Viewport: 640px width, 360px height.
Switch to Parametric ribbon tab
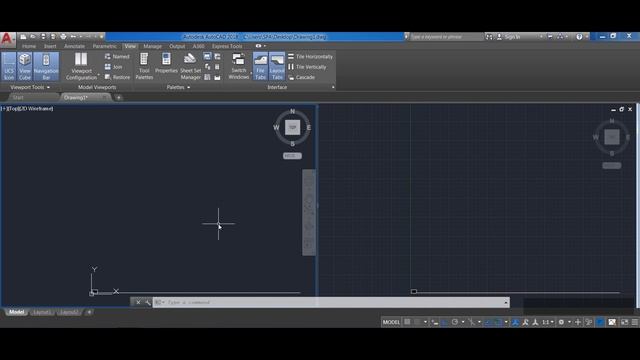pyautogui.click(x=104, y=46)
